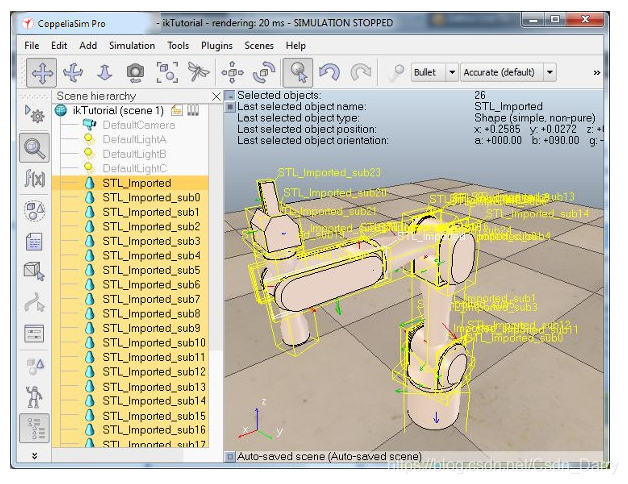Open user parameters dialog icon

[34, 333]
